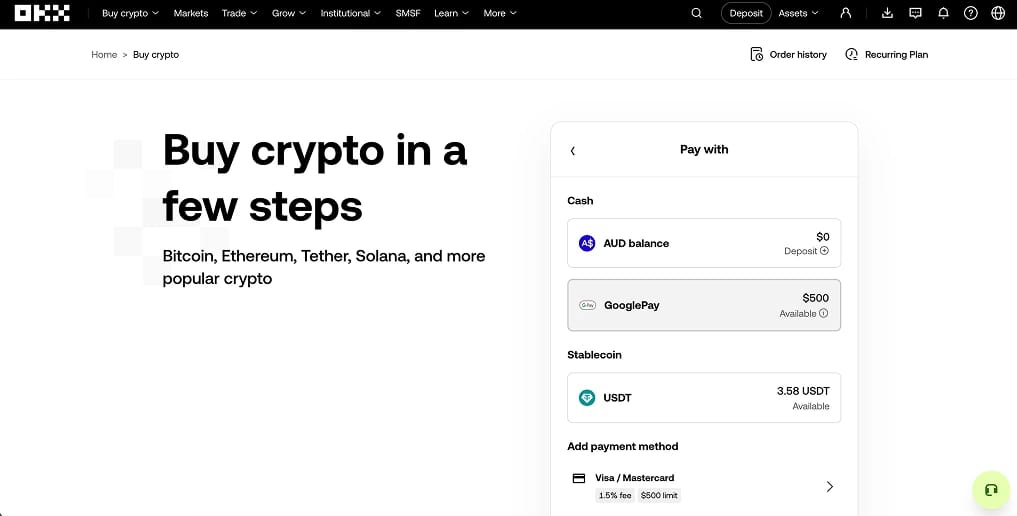Click the Deposit button in header
Screen dimensions: 1017x516
[746, 13]
